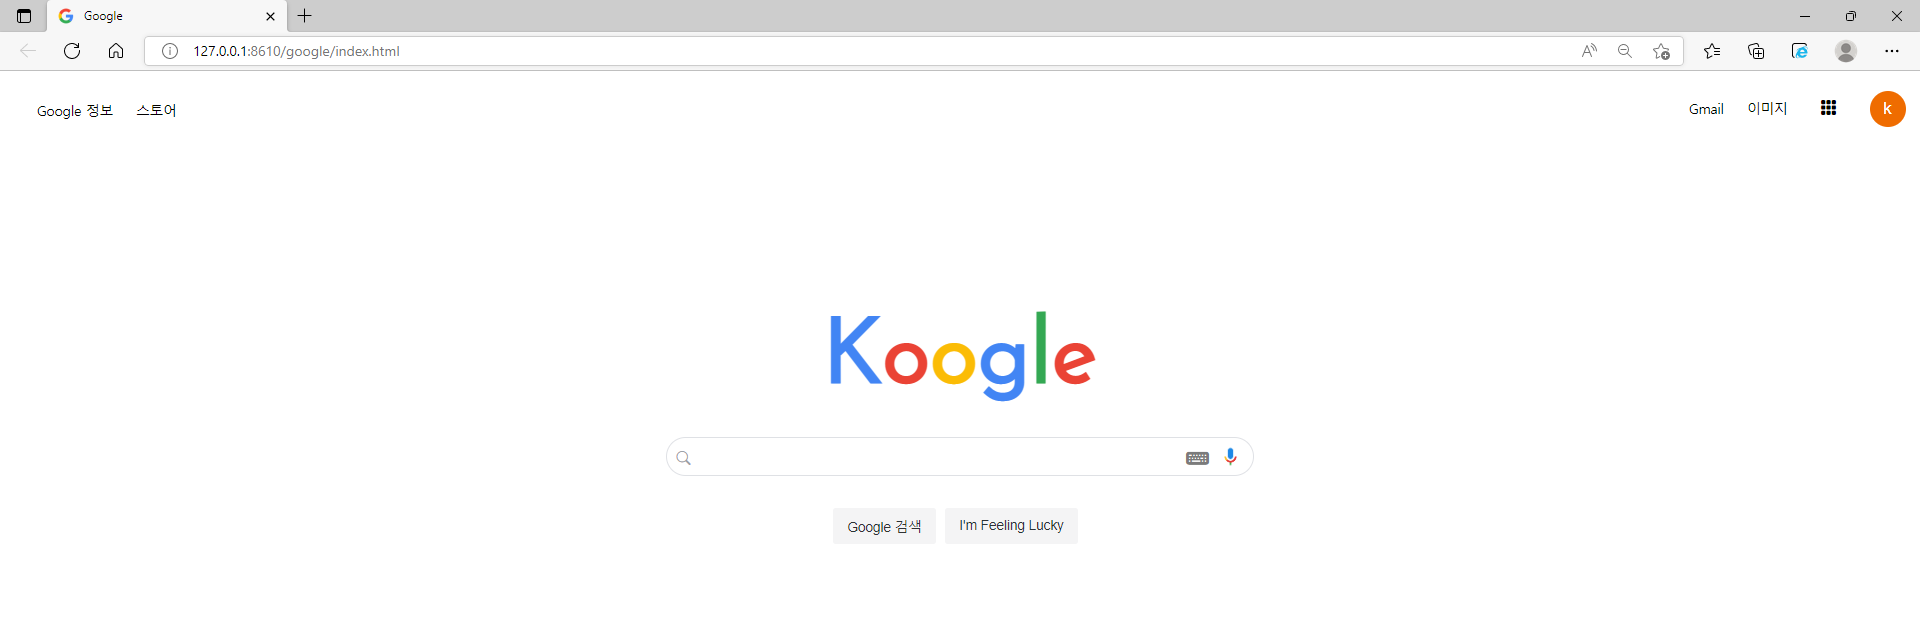Expand the Settings and more menu
Image resolution: width=1920 pixels, height=620 pixels.
coord(1892,51)
